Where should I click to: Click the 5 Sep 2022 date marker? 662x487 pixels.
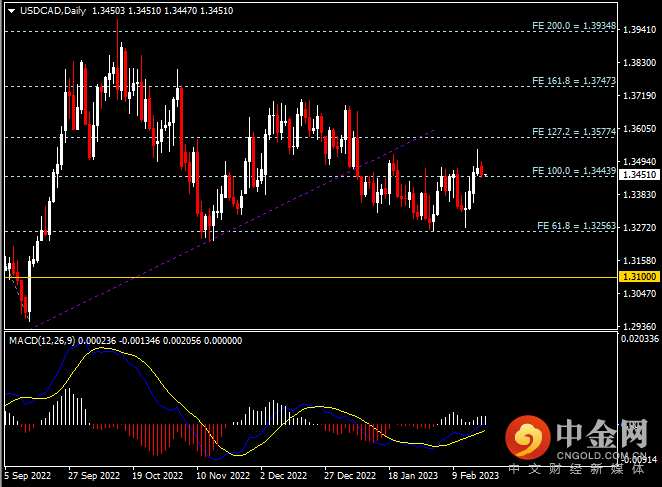coord(27,476)
